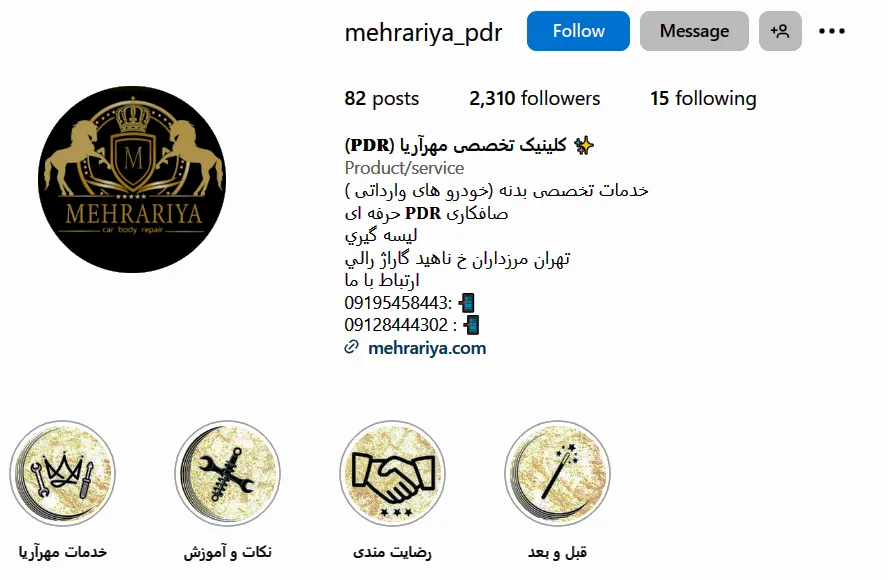Click the mehrariya_pdr username heading
The image size is (888, 580).
click(x=423, y=32)
